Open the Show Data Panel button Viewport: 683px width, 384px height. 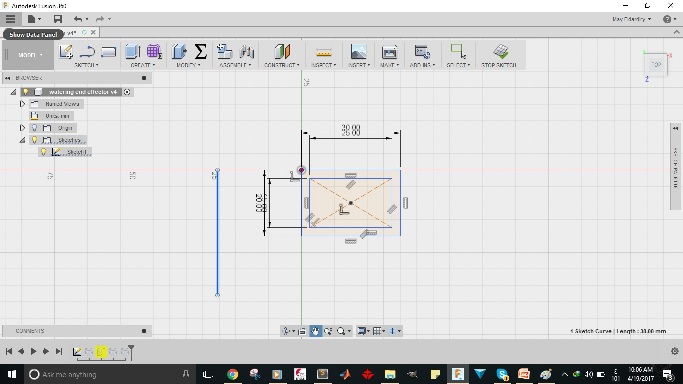point(10,19)
